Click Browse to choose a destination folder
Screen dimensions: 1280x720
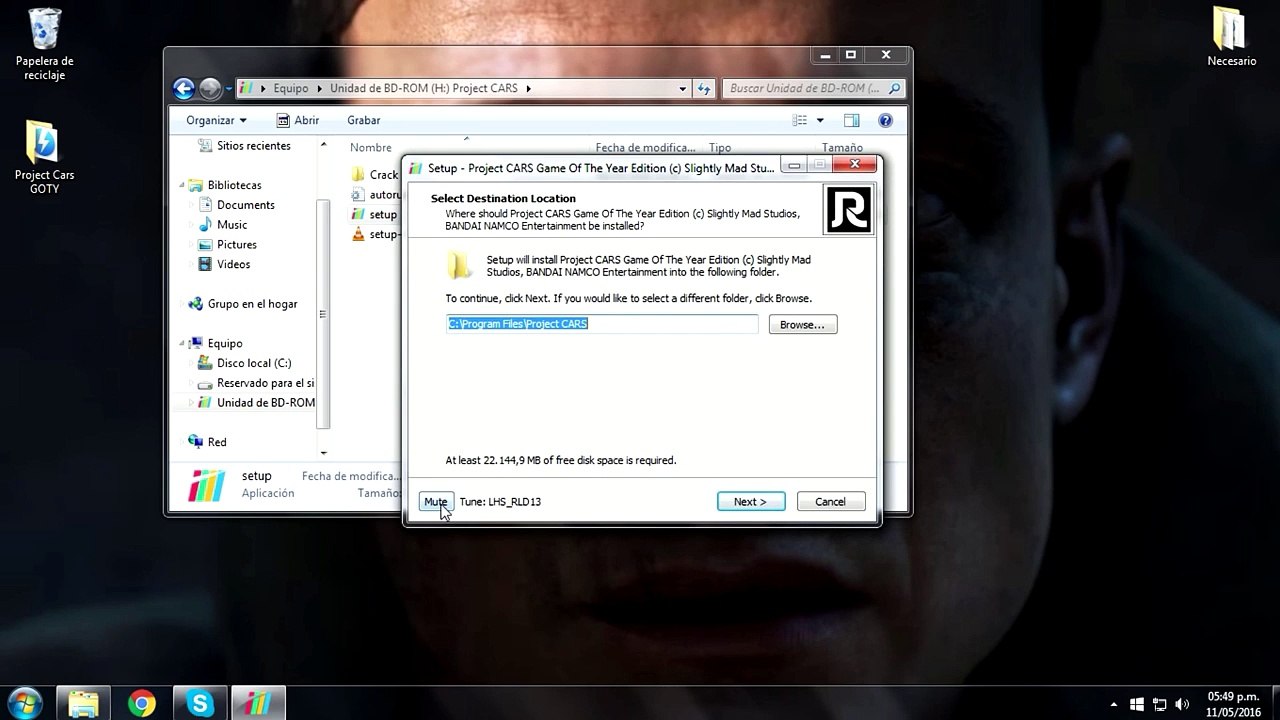point(803,325)
